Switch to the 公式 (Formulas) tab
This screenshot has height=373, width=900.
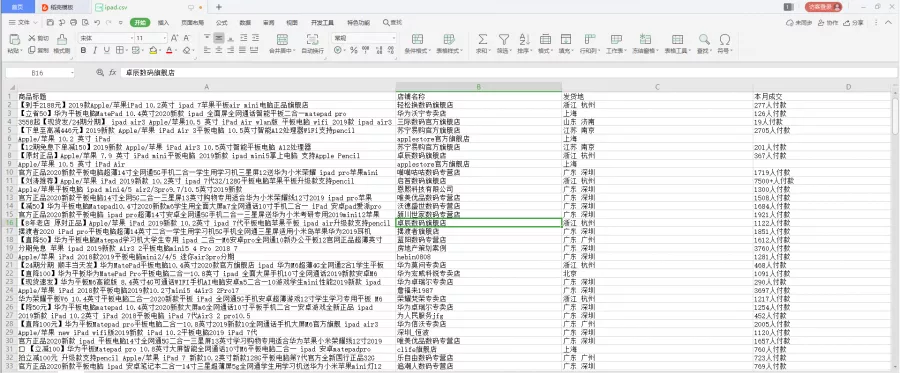(222, 22)
